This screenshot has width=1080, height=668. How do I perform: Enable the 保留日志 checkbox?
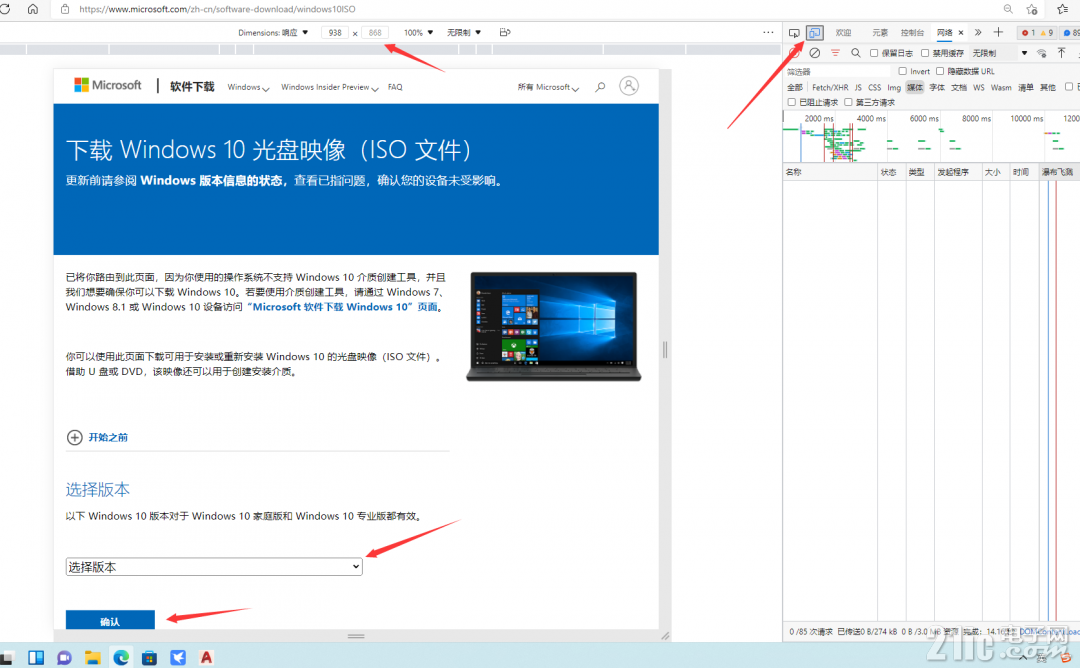pos(874,53)
